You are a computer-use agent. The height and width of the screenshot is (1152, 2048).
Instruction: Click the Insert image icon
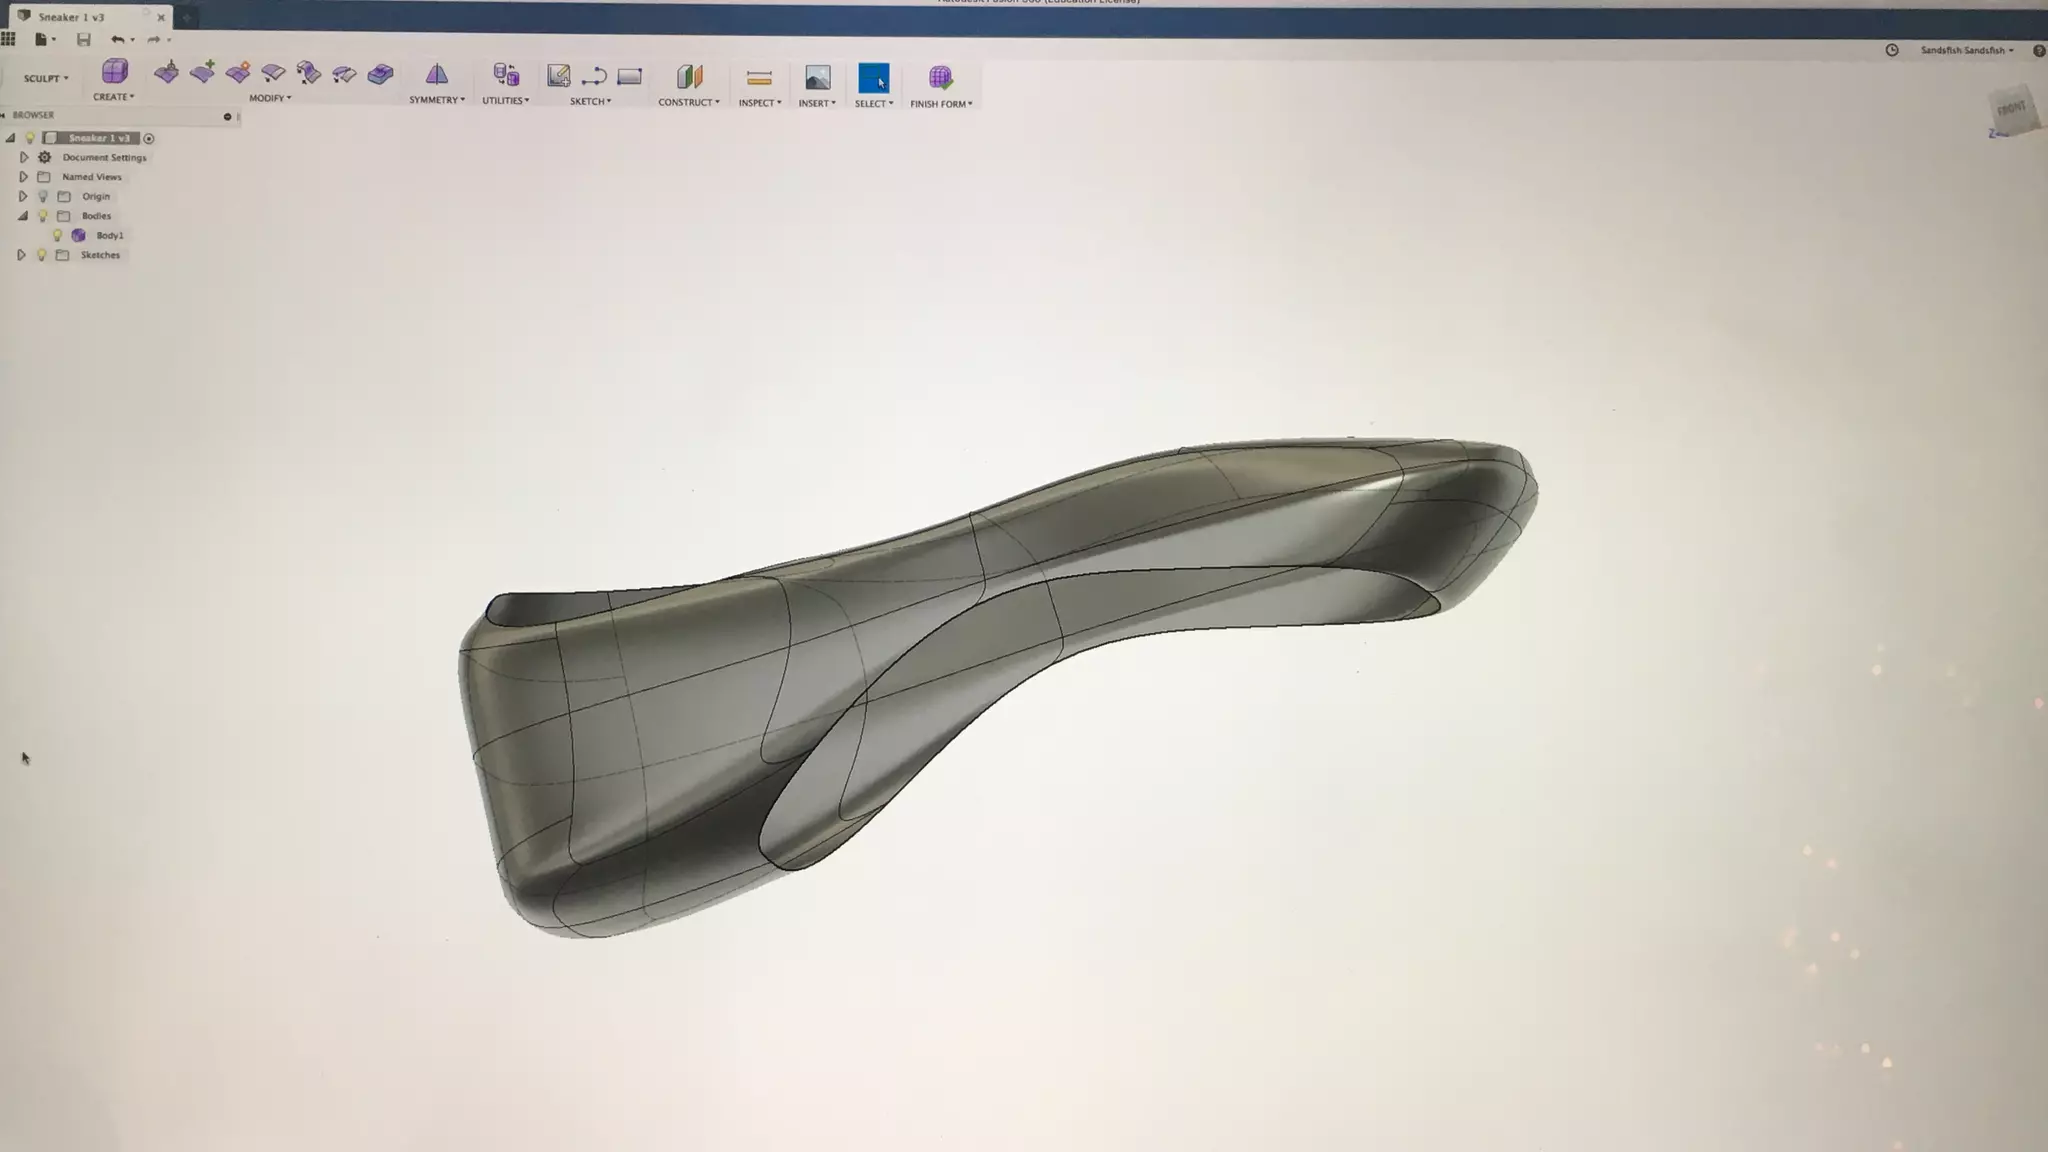[817, 78]
